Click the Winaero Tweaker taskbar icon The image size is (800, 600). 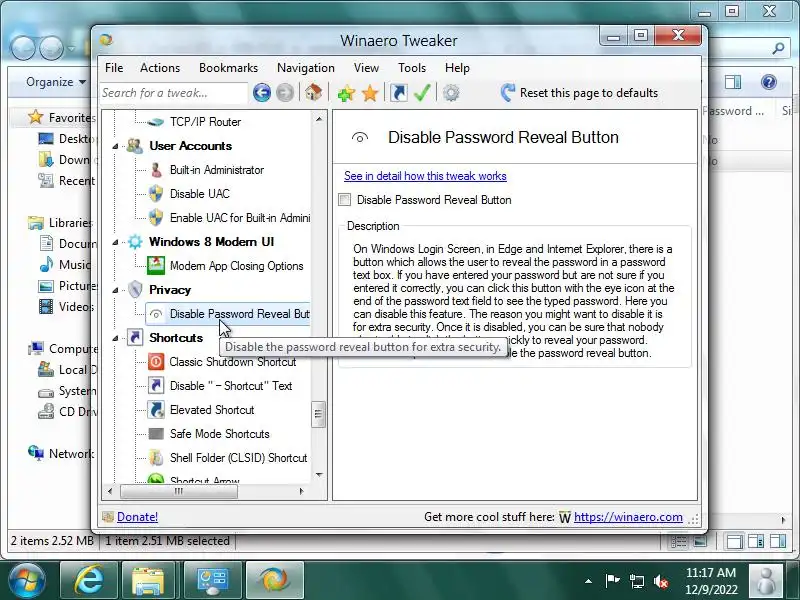(274, 580)
